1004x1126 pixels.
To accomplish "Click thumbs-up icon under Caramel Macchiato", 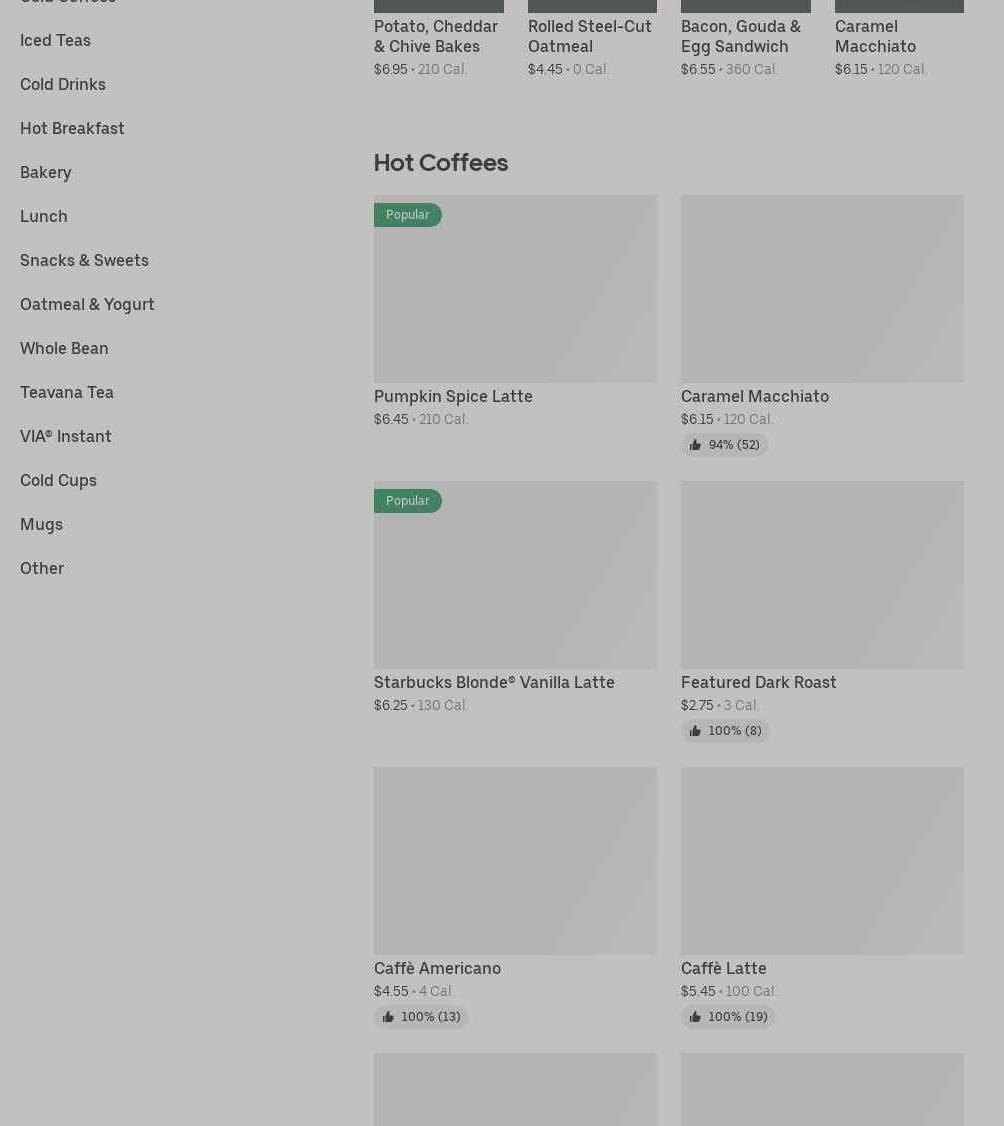I will (x=695, y=445).
